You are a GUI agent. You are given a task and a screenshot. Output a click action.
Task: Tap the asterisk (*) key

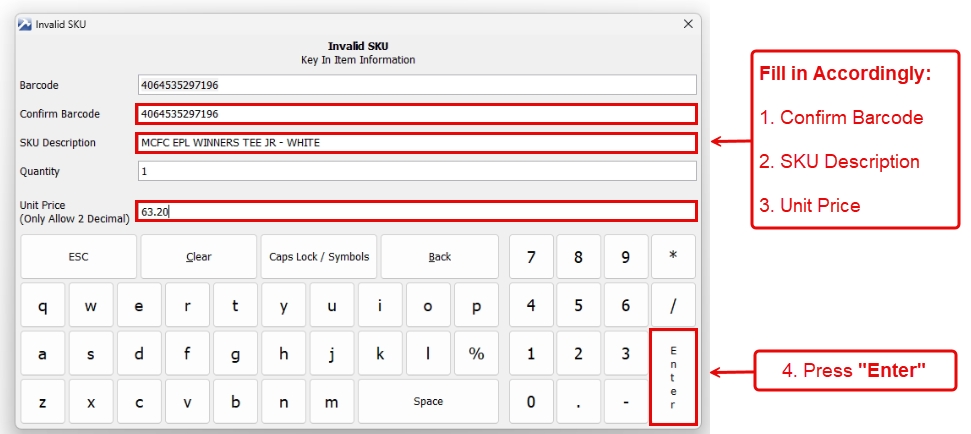coord(673,257)
